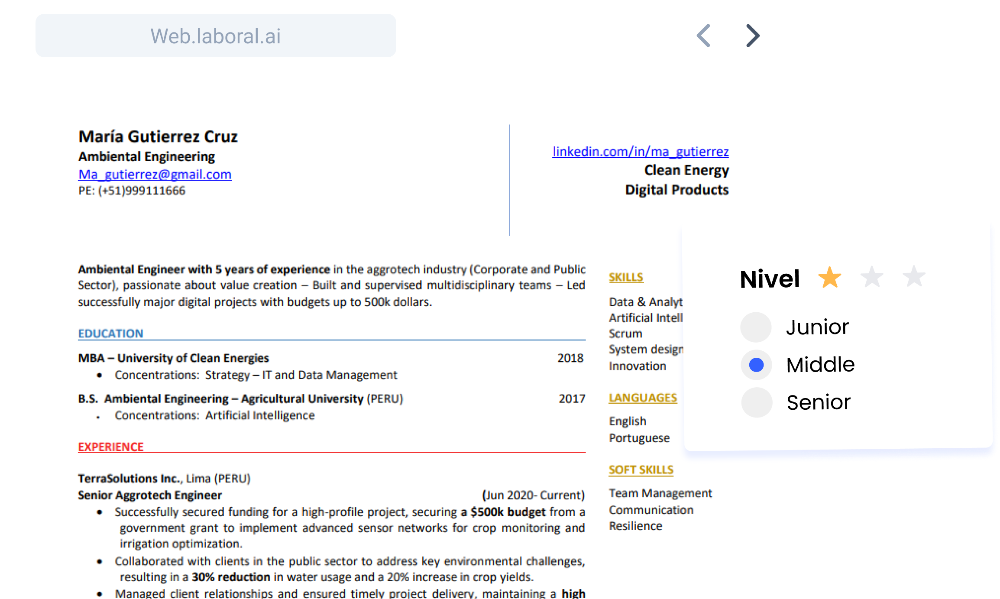This screenshot has width=1000, height=599.
Task: Go forward with the right chevron arrow
Action: (753, 36)
